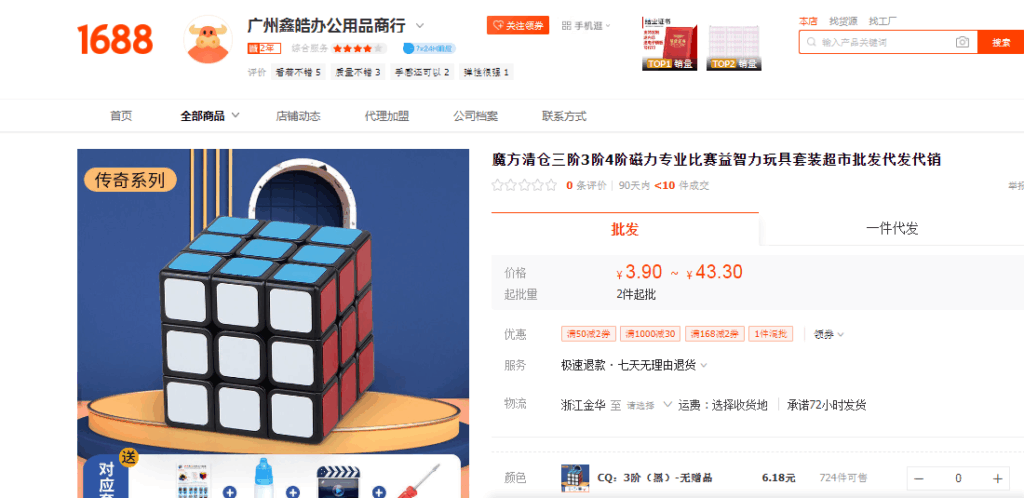Expand the 领券 coupon dropdown

pyautogui.click(x=829, y=334)
